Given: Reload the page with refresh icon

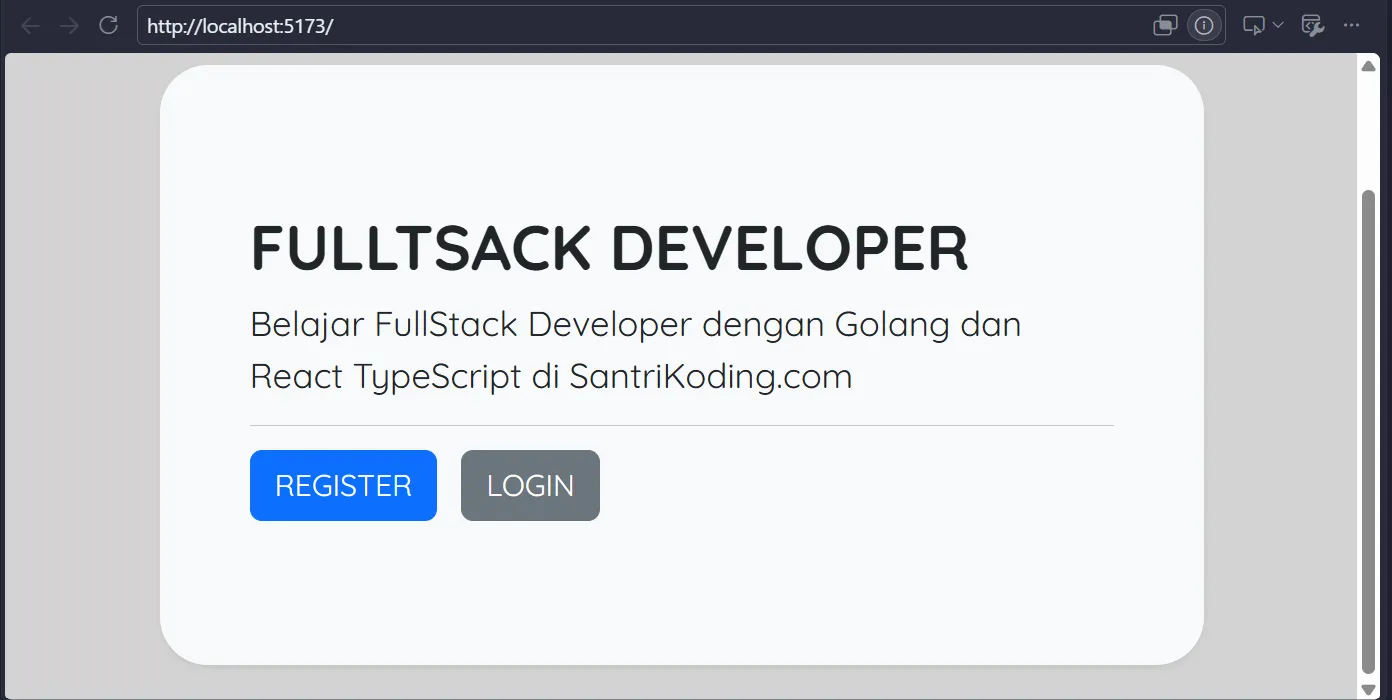Looking at the screenshot, I should [x=108, y=25].
